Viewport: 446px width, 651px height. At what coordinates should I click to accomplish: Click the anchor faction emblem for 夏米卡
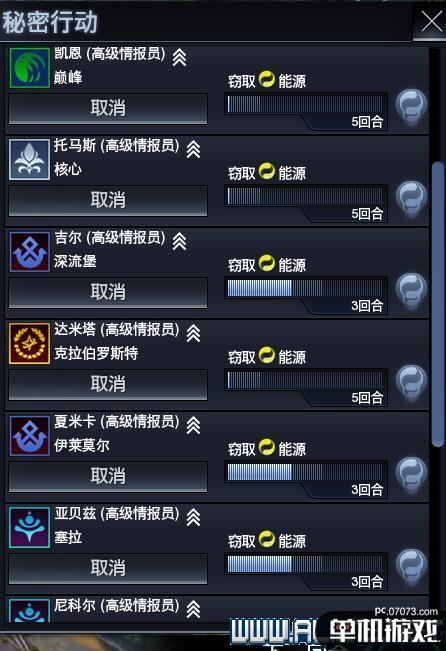tap(29, 436)
